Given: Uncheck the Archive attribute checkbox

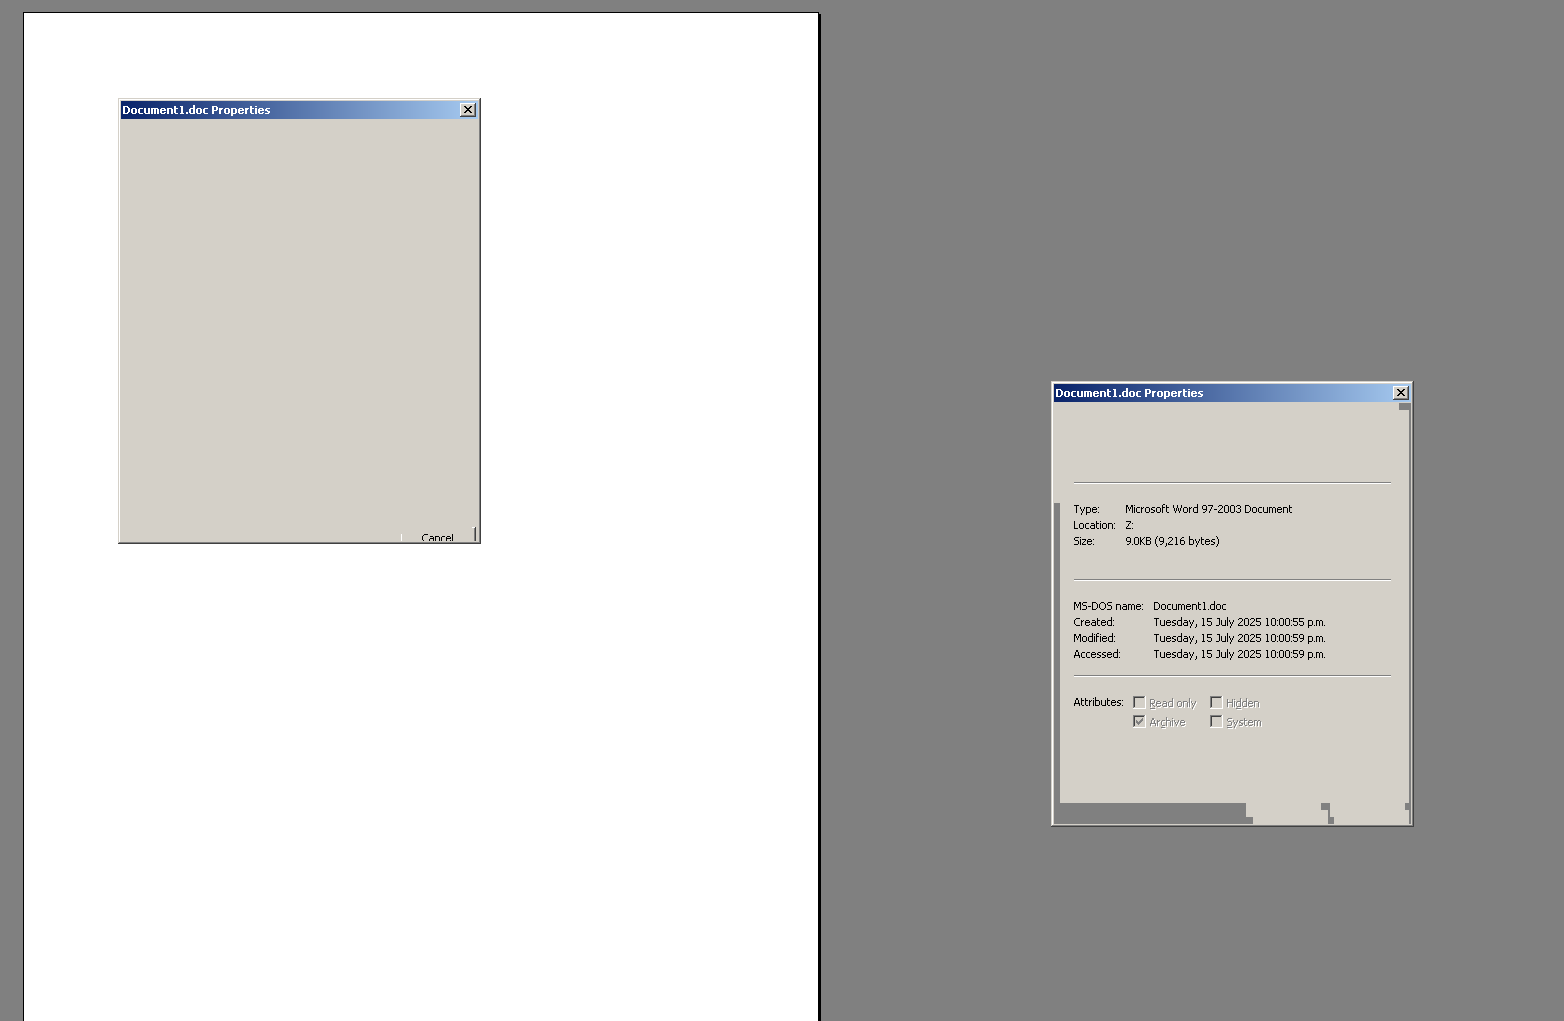Looking at the screenshot, I should point(1139,722).
